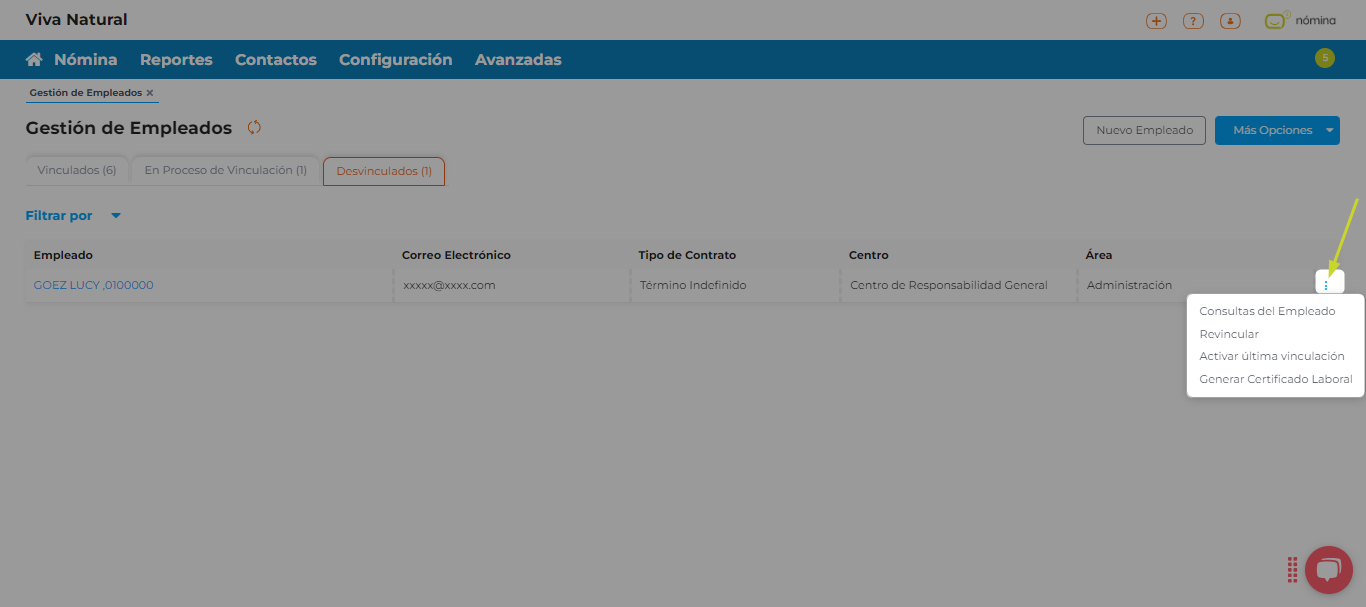
Task: Switch to the Vinculados (6) tab
Action: point(77,171)
